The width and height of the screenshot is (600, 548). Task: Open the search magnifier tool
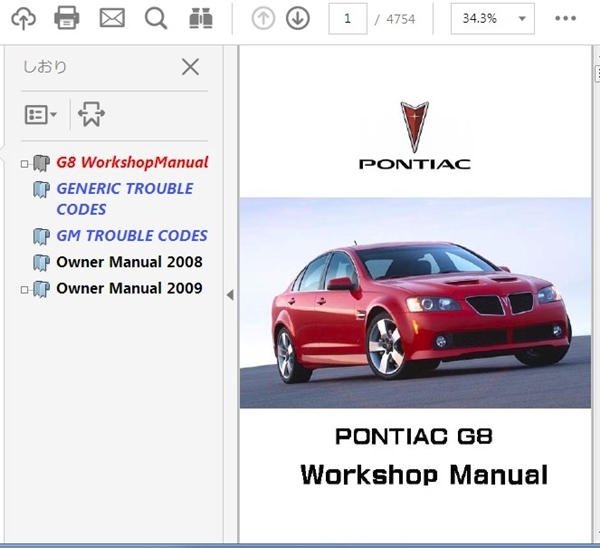click(156, 18)
